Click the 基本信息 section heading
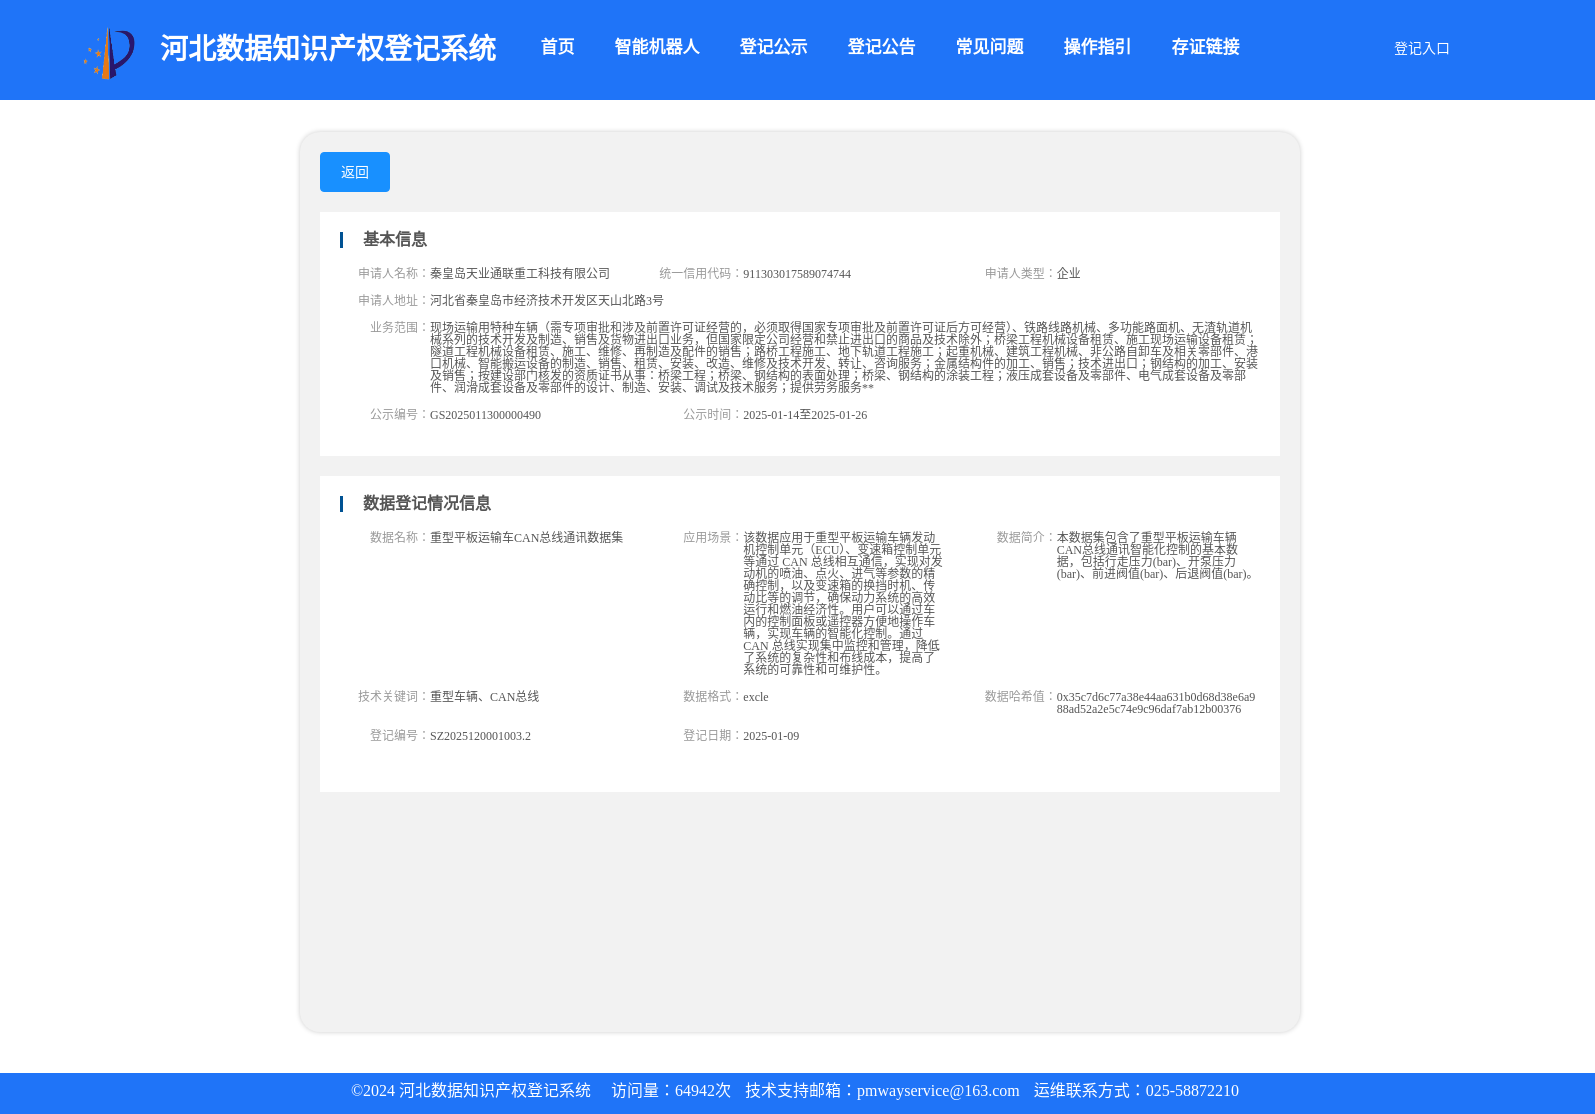This screenshot has width=1595, height=1114. coord(394,239)
